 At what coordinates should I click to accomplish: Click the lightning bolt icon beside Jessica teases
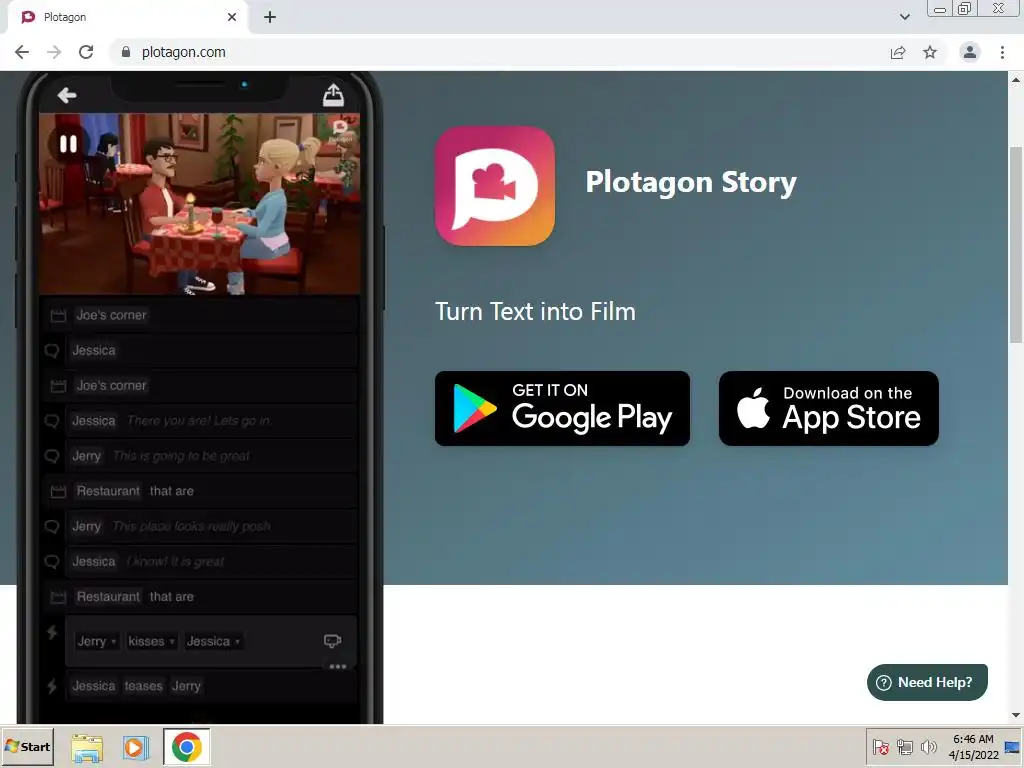52,686
